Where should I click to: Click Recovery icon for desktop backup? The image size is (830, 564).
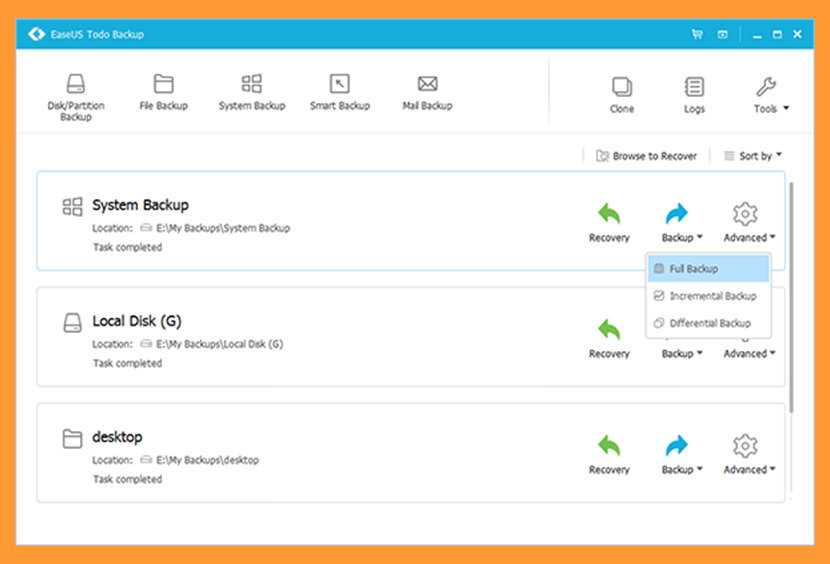(x=609, y=453)
